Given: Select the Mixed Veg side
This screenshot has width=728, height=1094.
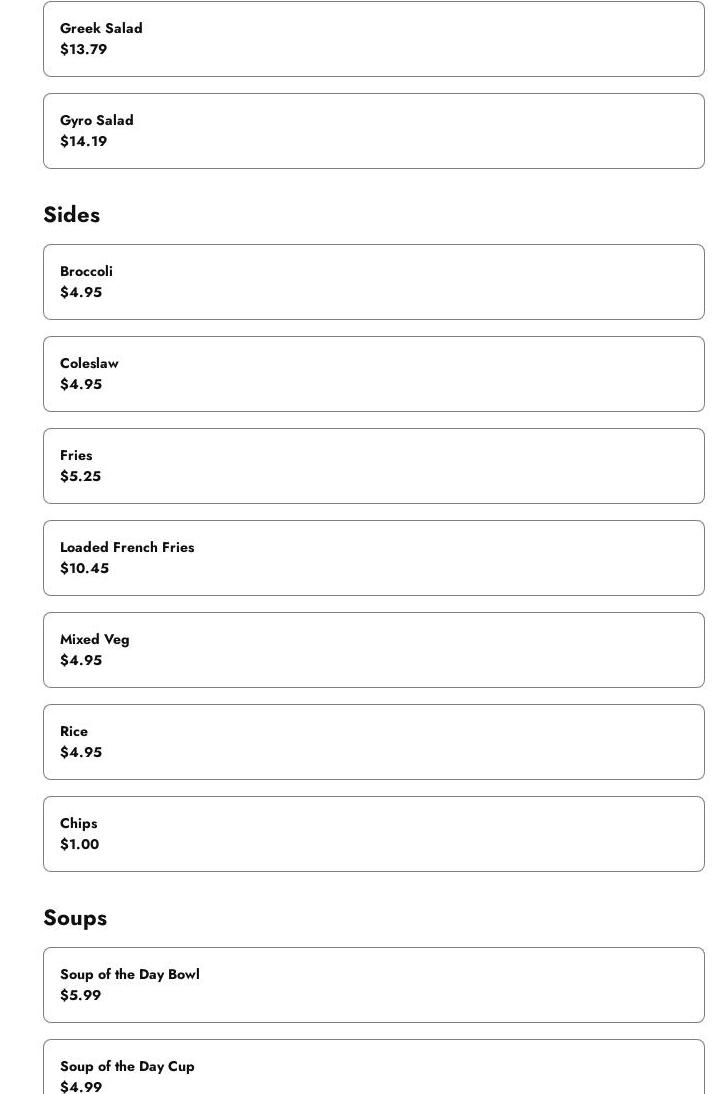Looking at the screenshot, I should pyautogui.click(x=373, y=650).
